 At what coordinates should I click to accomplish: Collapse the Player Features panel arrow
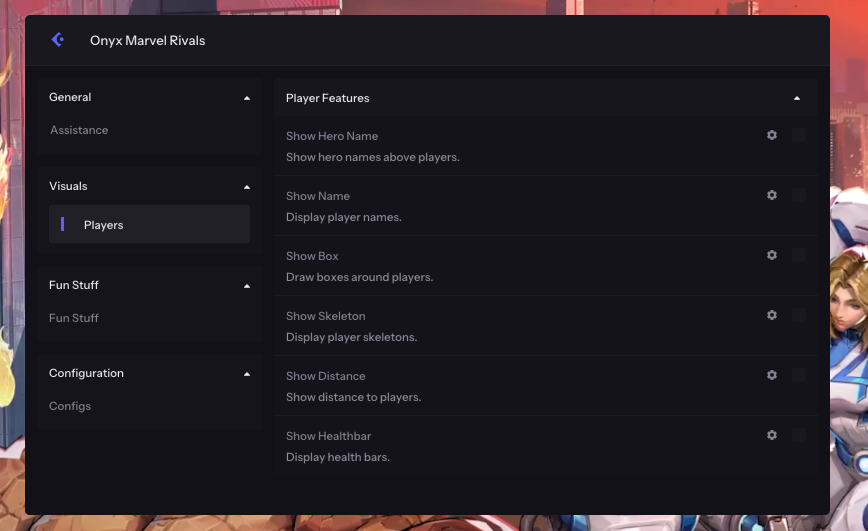[797, 99]
